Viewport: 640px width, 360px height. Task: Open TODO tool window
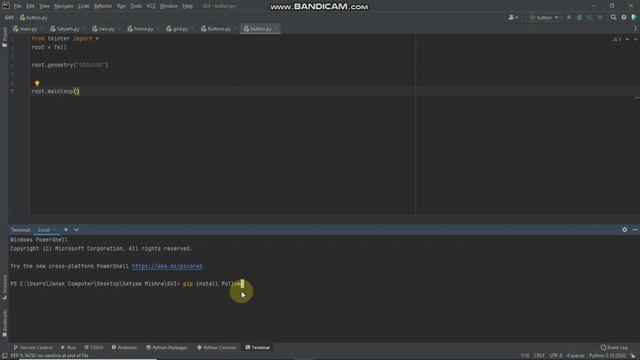click(x=94, y=348)
